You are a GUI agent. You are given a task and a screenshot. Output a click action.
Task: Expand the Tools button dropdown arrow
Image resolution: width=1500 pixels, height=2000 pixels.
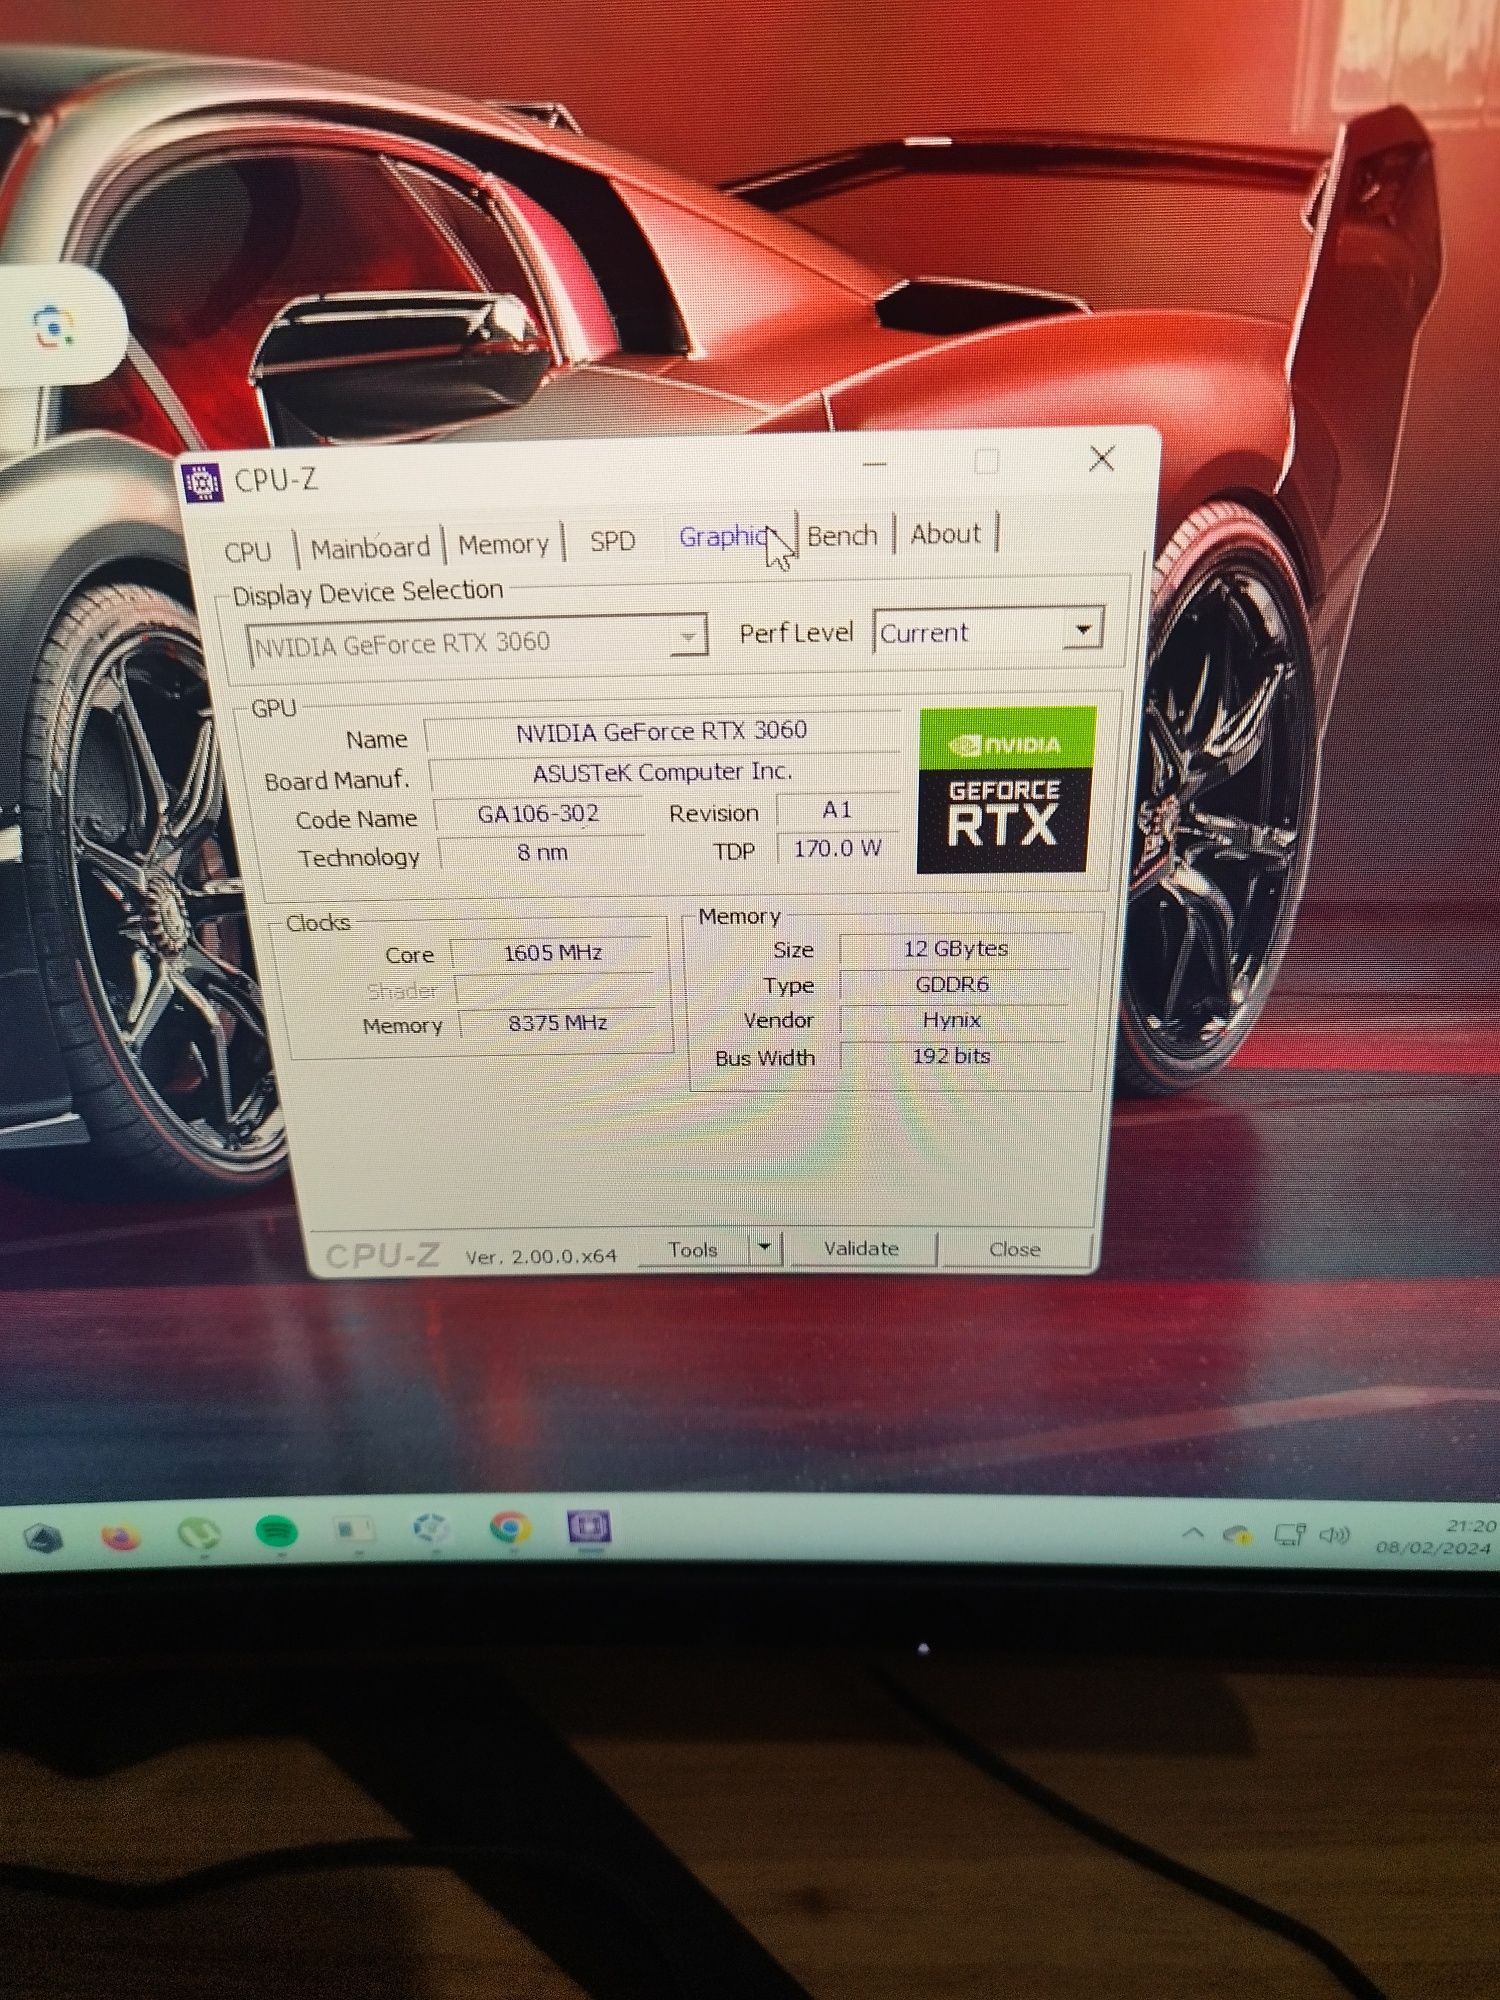tap(765, 1247)
